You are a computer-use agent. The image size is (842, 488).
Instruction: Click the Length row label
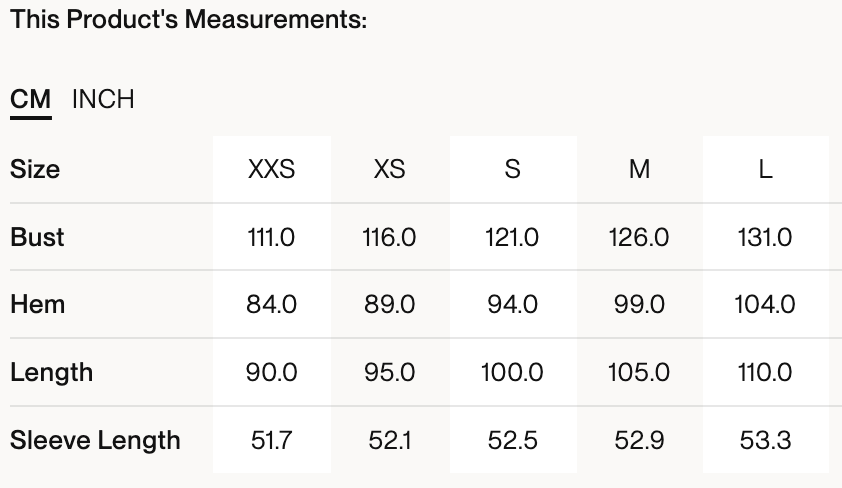pos(51,372)
